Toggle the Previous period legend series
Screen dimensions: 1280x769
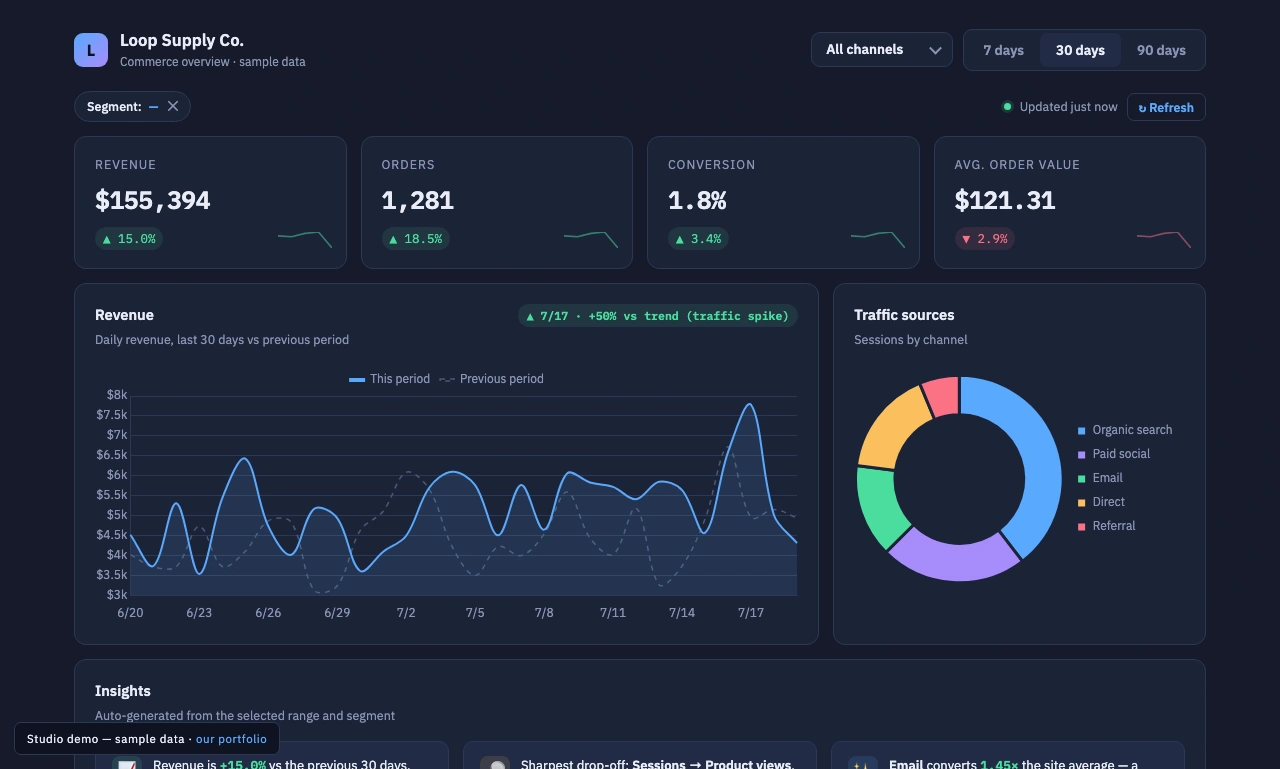[x=491, y=379]
